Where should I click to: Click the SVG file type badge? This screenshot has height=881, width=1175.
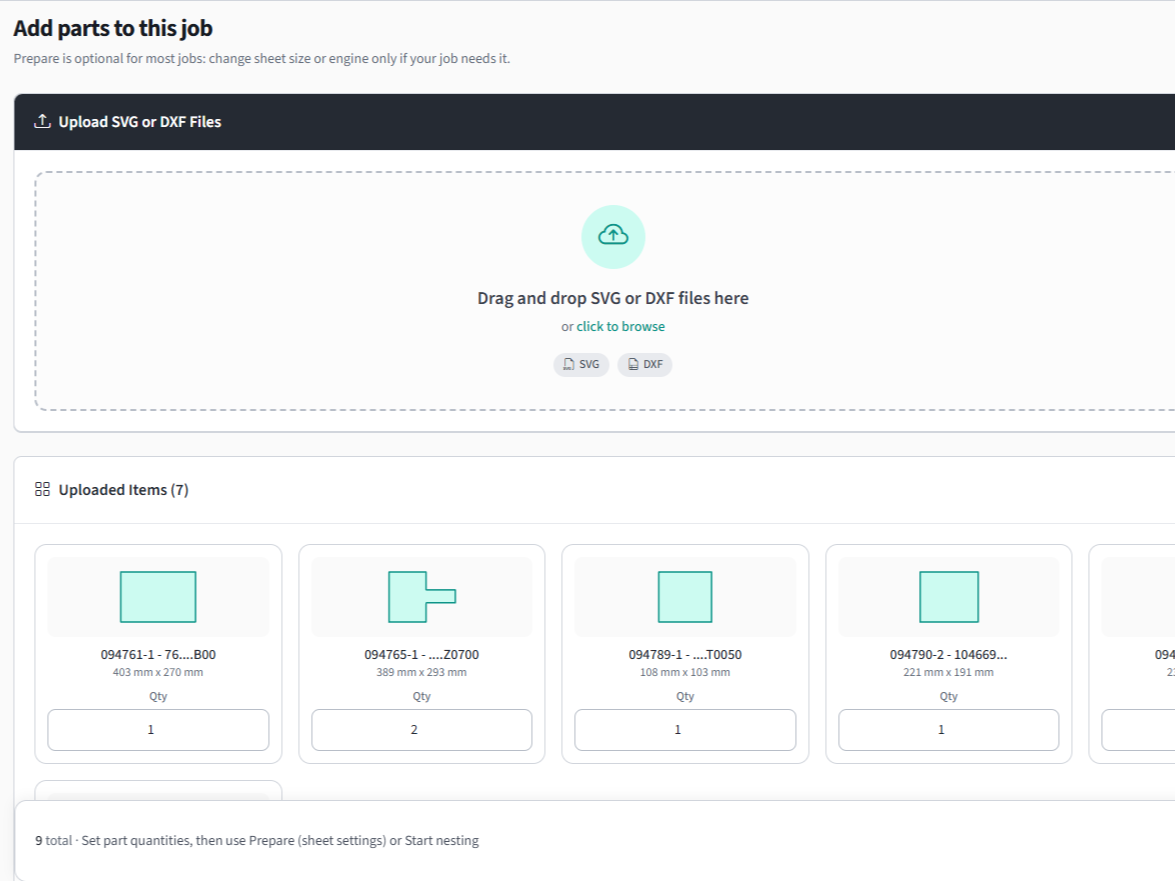click(581, 365)
